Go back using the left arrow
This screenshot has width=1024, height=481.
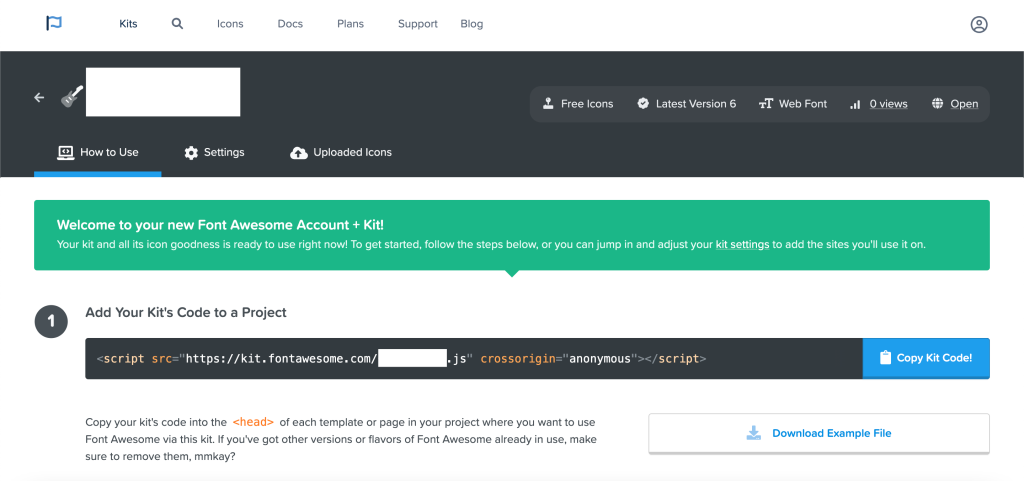[39, 97]
